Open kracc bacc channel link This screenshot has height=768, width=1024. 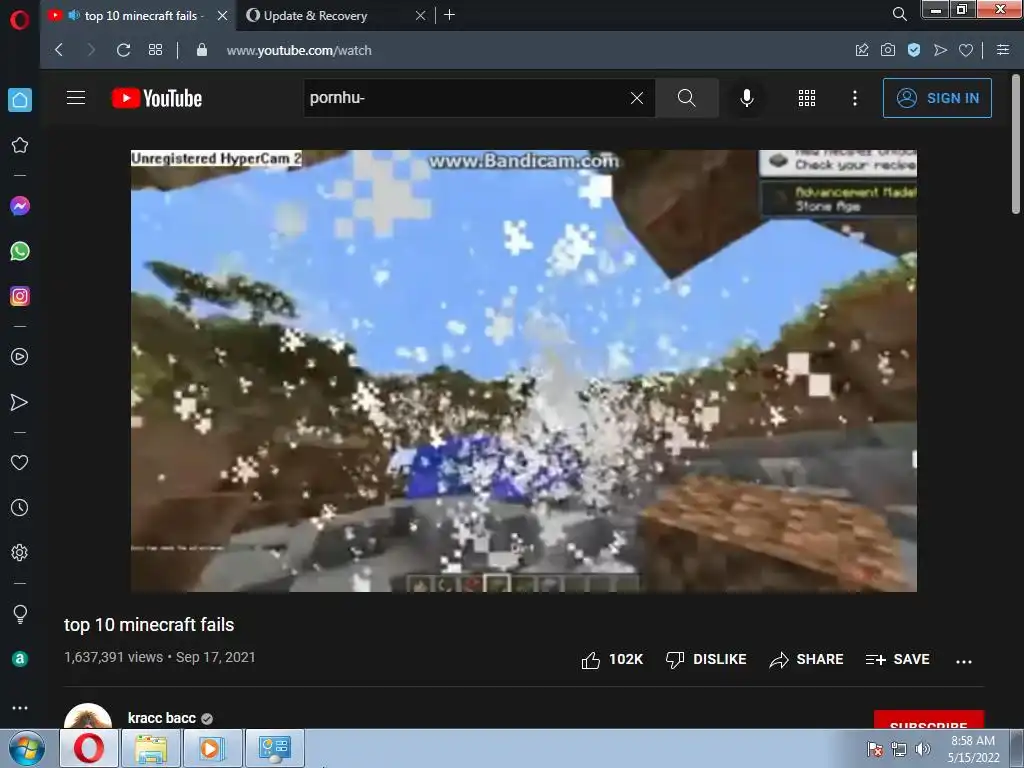pyautogui.click(x=162, y=718)
